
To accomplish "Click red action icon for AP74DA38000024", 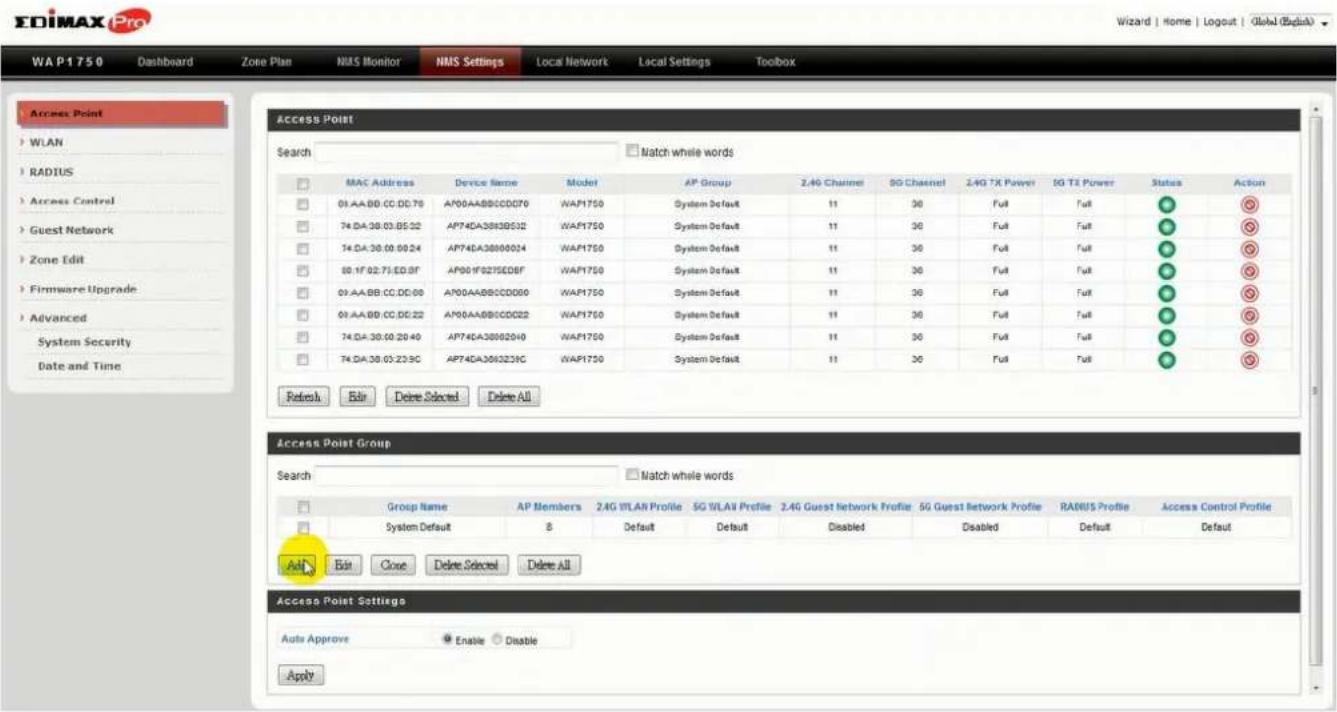I will click(x=1250, y=249).
